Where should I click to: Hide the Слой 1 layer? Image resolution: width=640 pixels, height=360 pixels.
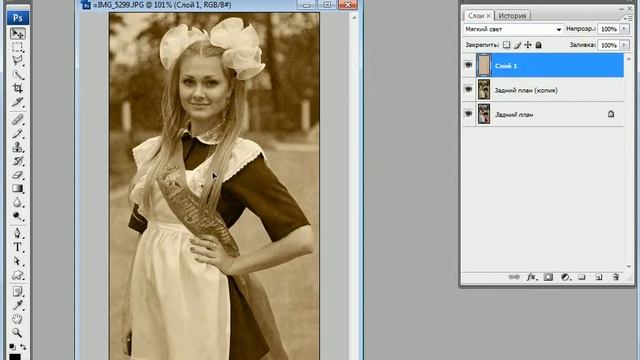(468, 65)
